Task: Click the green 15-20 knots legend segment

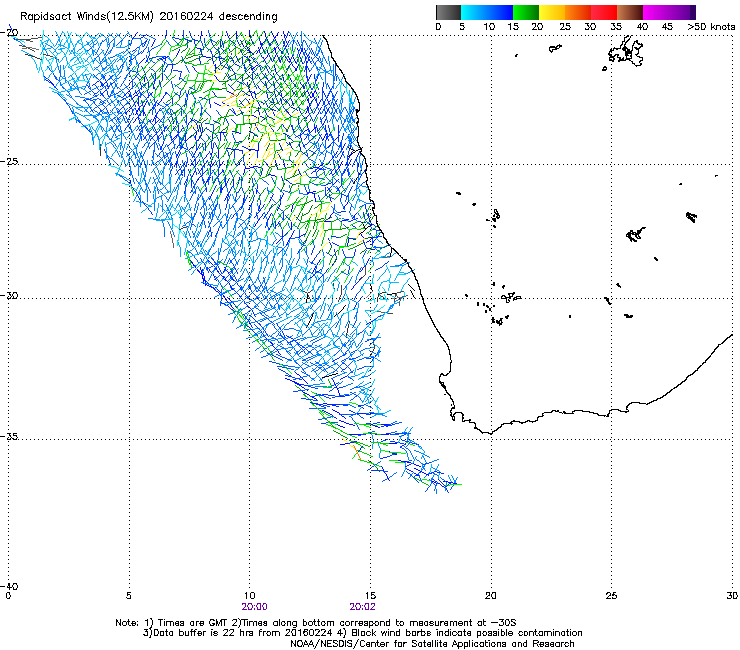Action: pos(526,12)
